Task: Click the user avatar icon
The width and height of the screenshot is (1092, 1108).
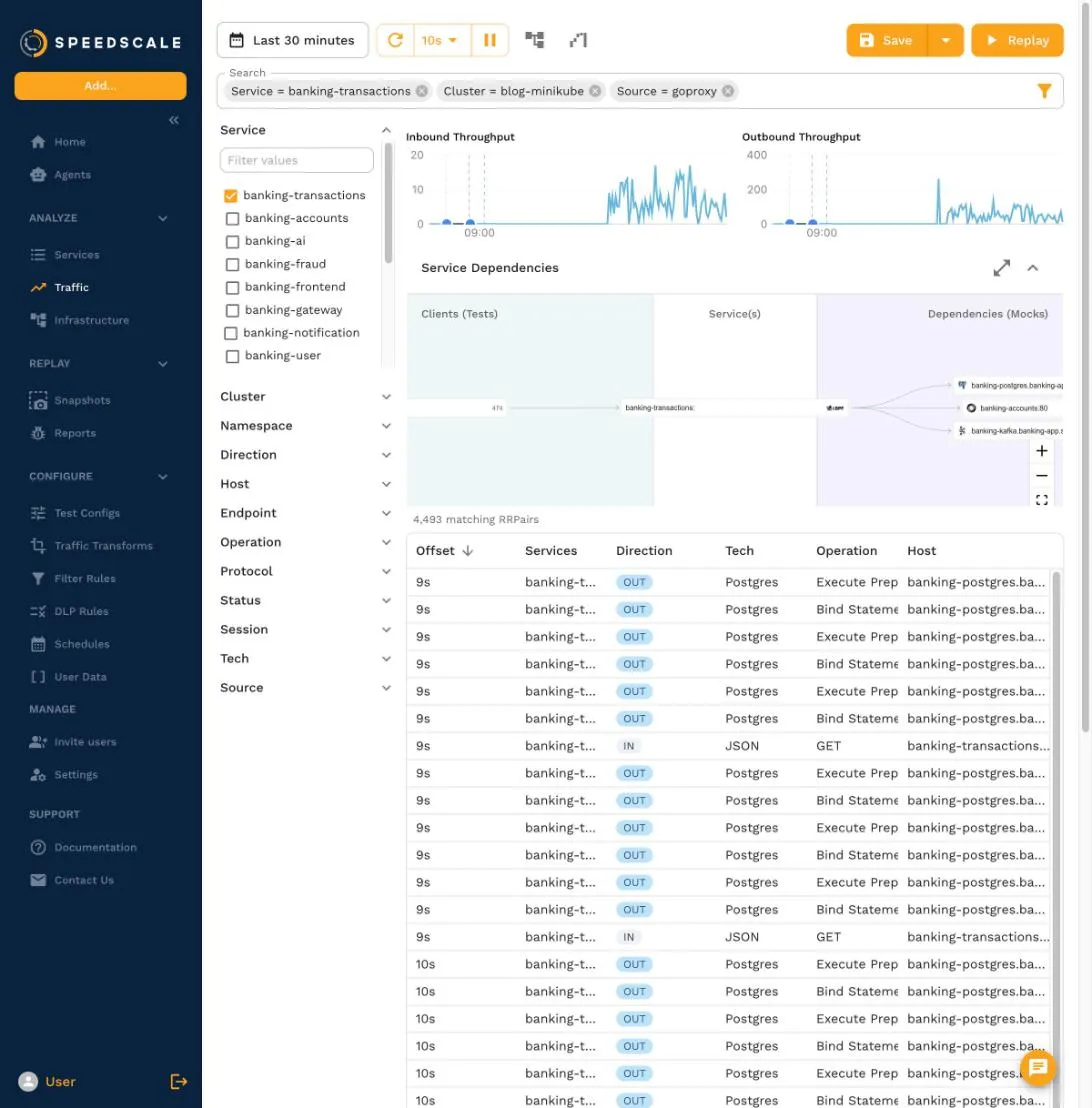Action: (28, 1081)
